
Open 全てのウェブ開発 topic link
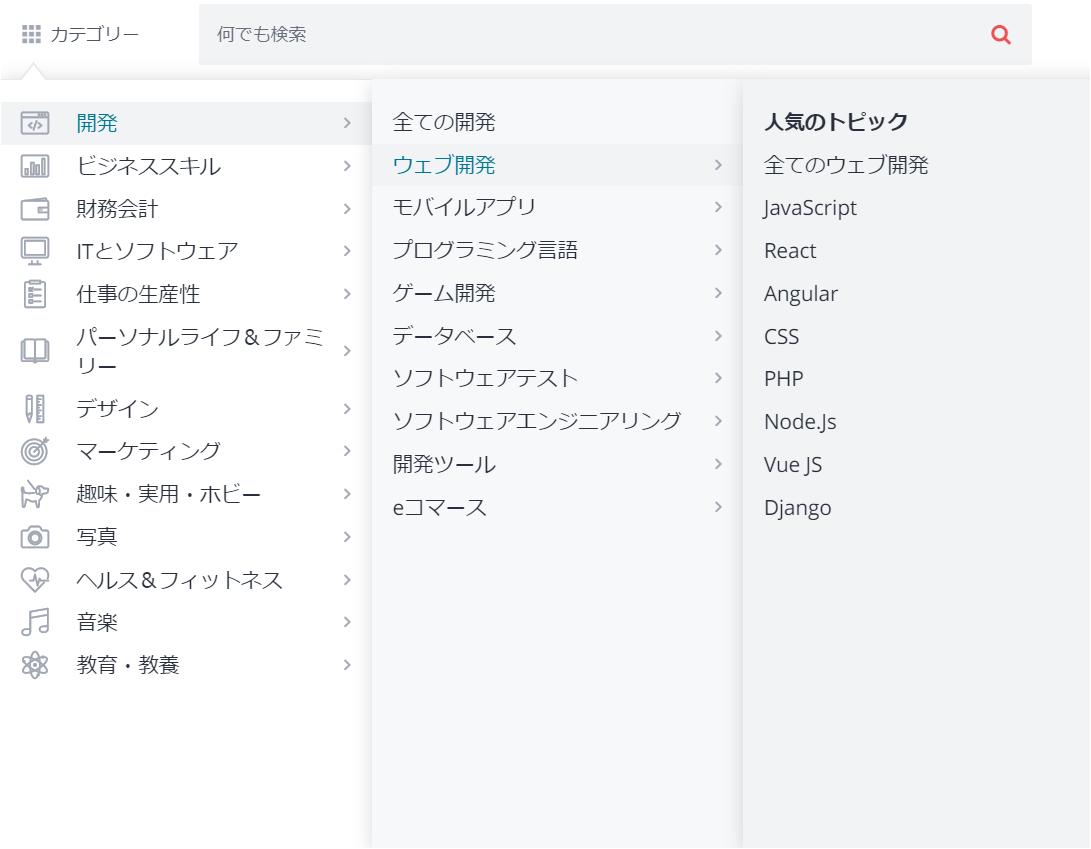[846, 165]
